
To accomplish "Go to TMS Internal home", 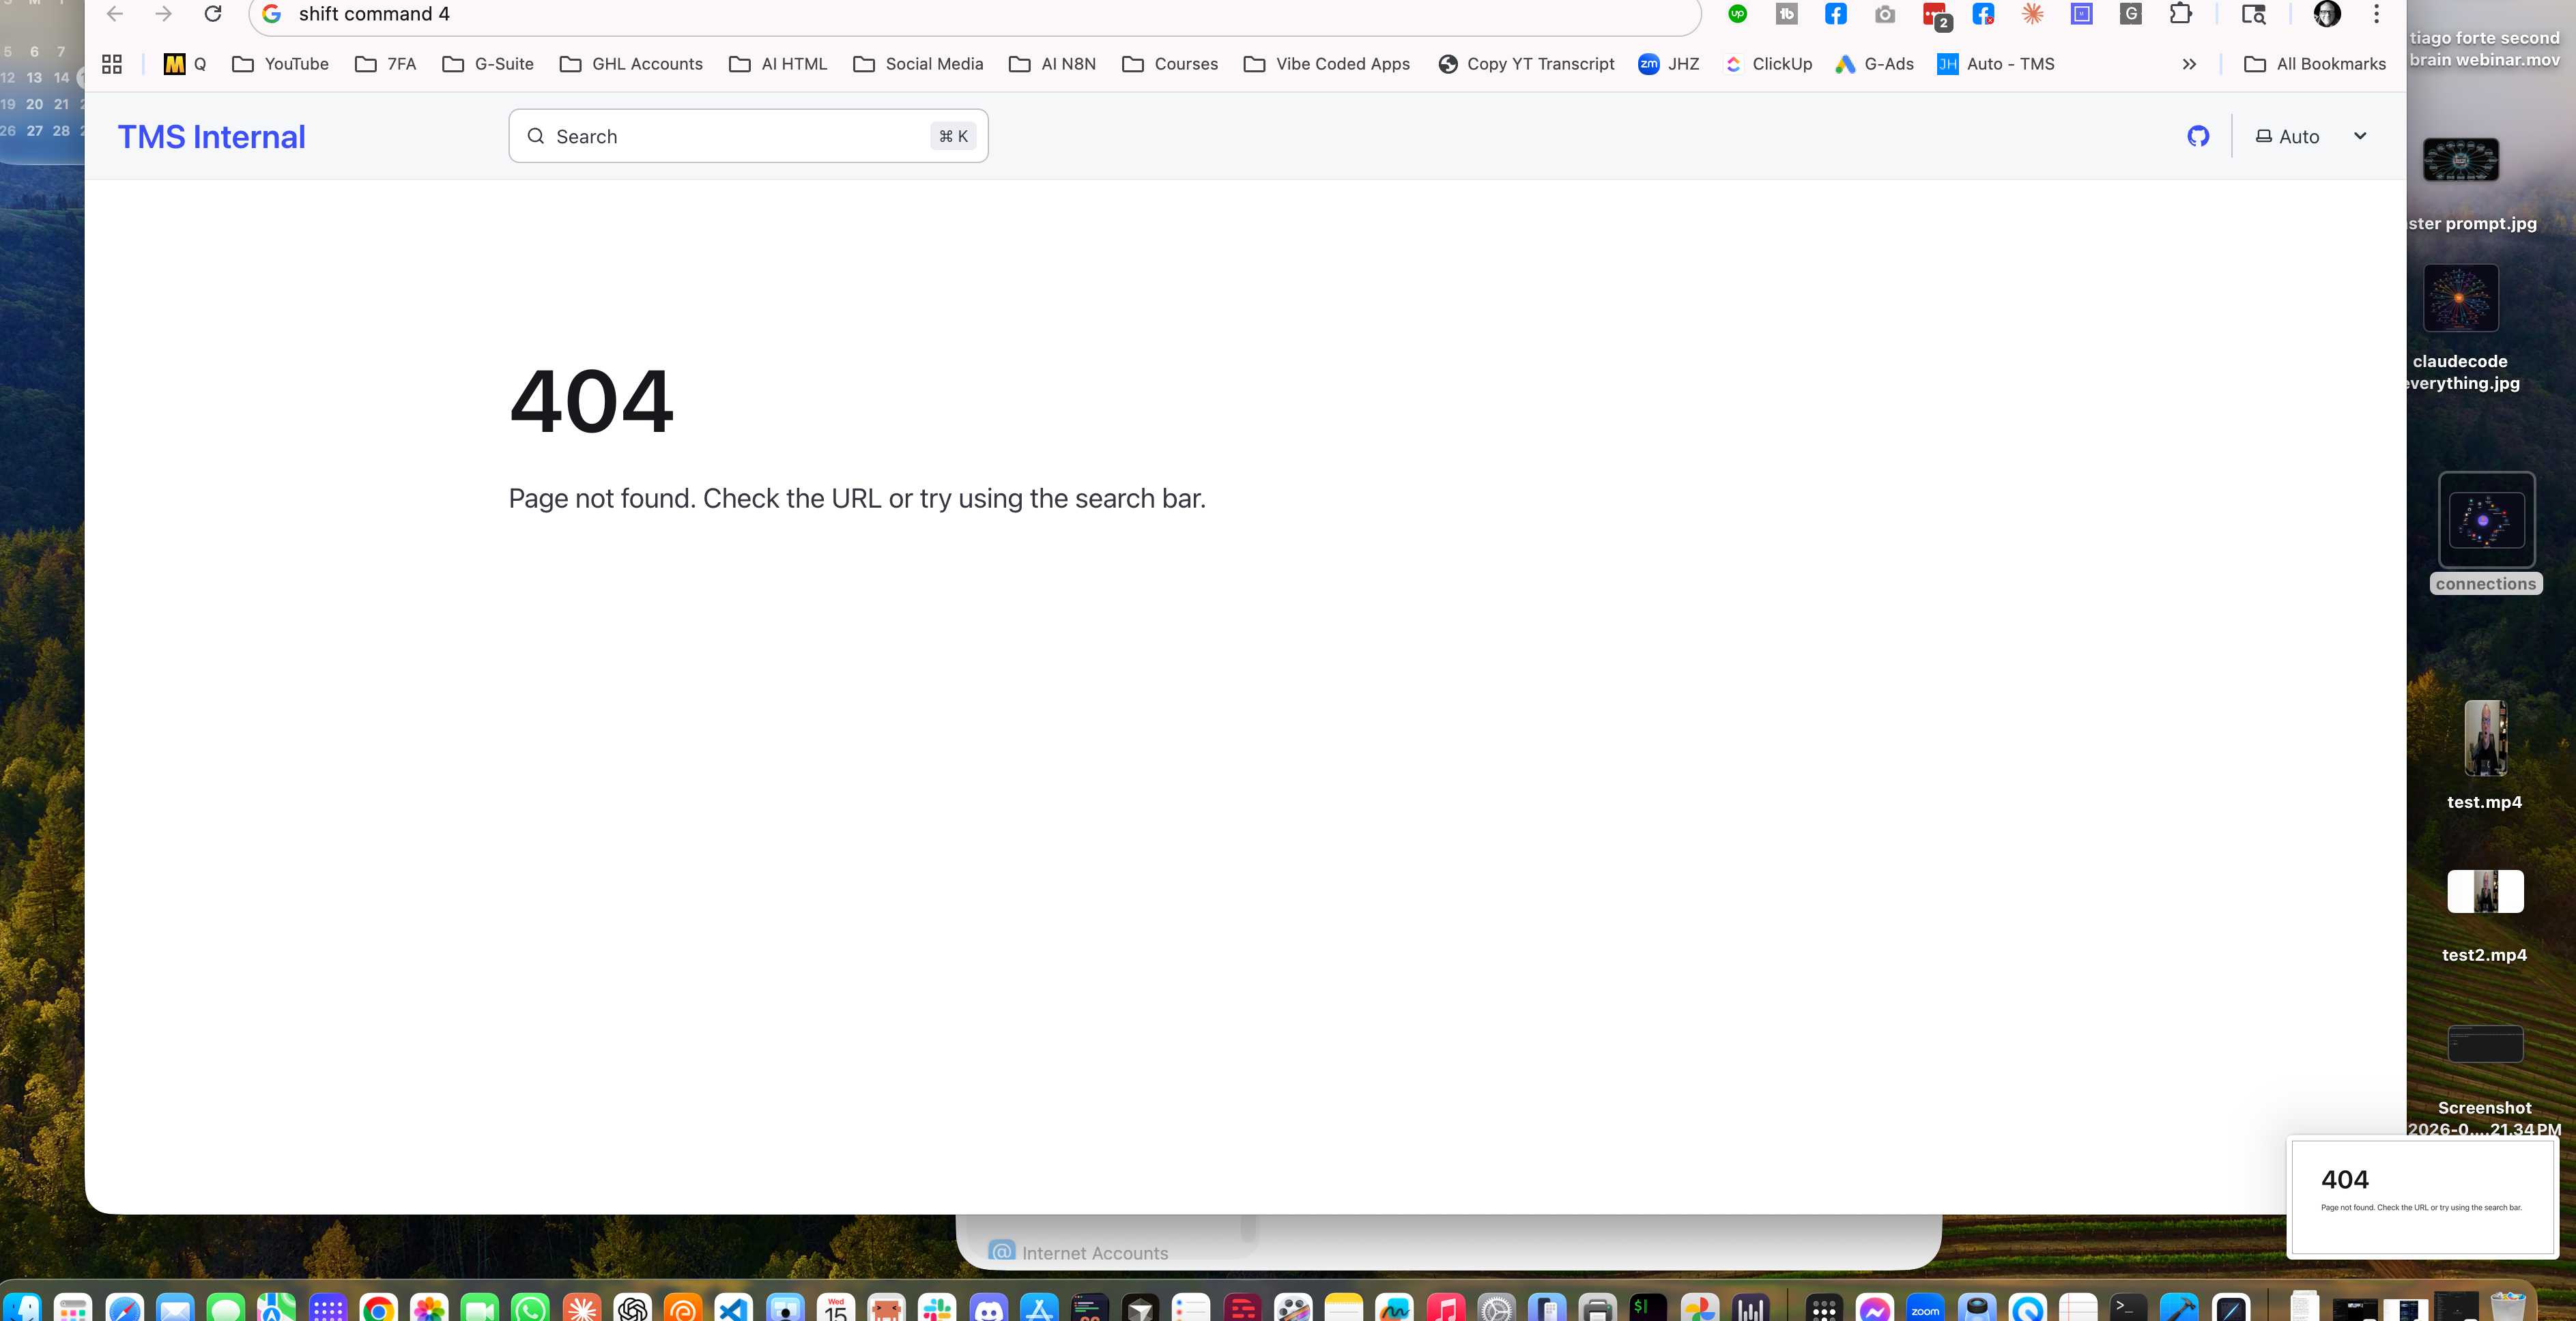I will click(212, 137).
